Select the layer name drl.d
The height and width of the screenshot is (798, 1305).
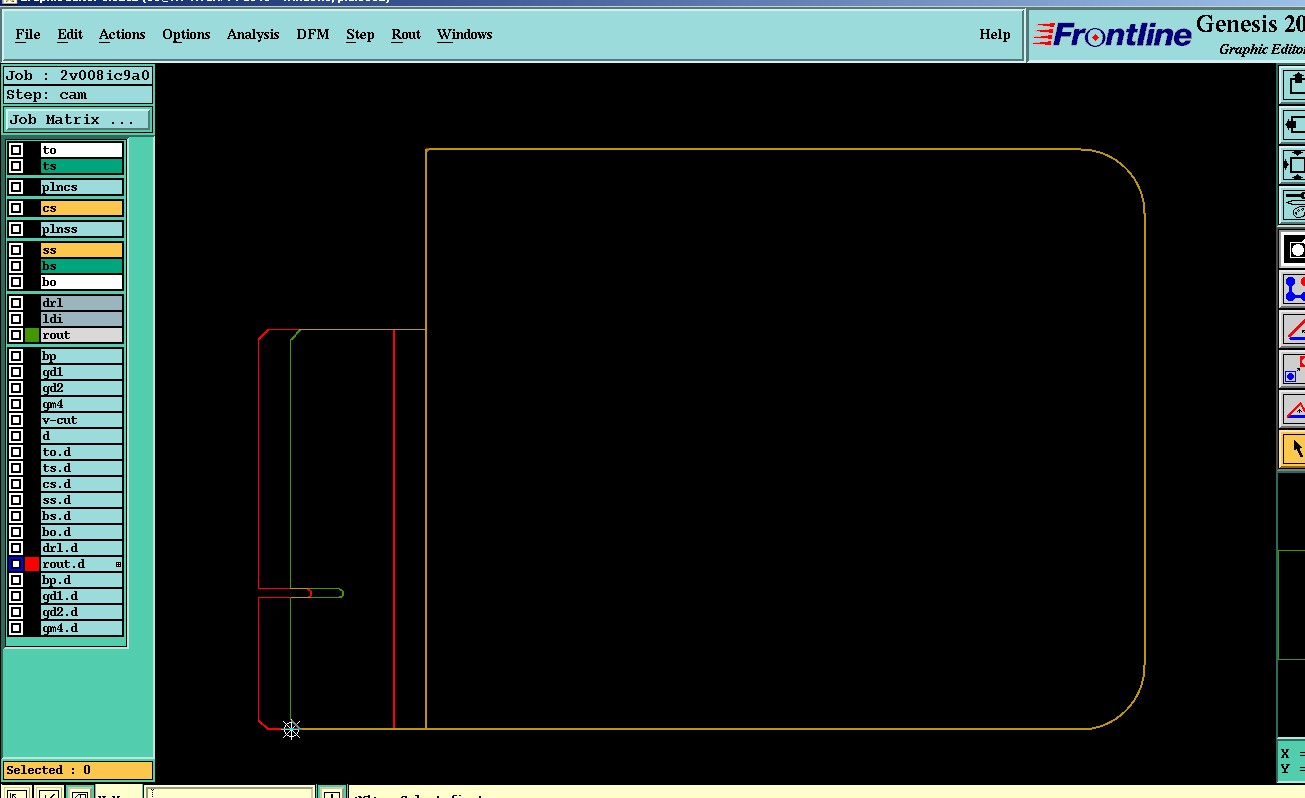[x=82, y=548]
